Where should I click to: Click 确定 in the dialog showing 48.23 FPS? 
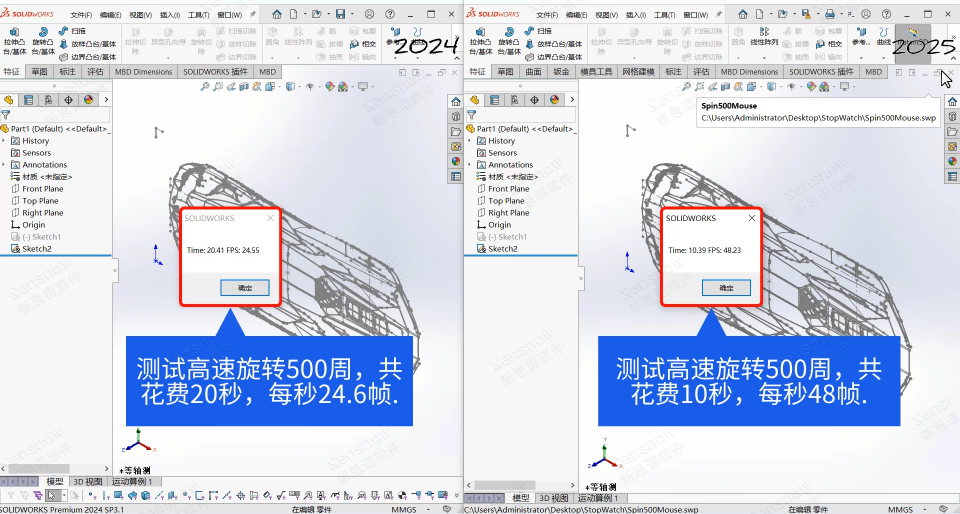tap(712, 287)
